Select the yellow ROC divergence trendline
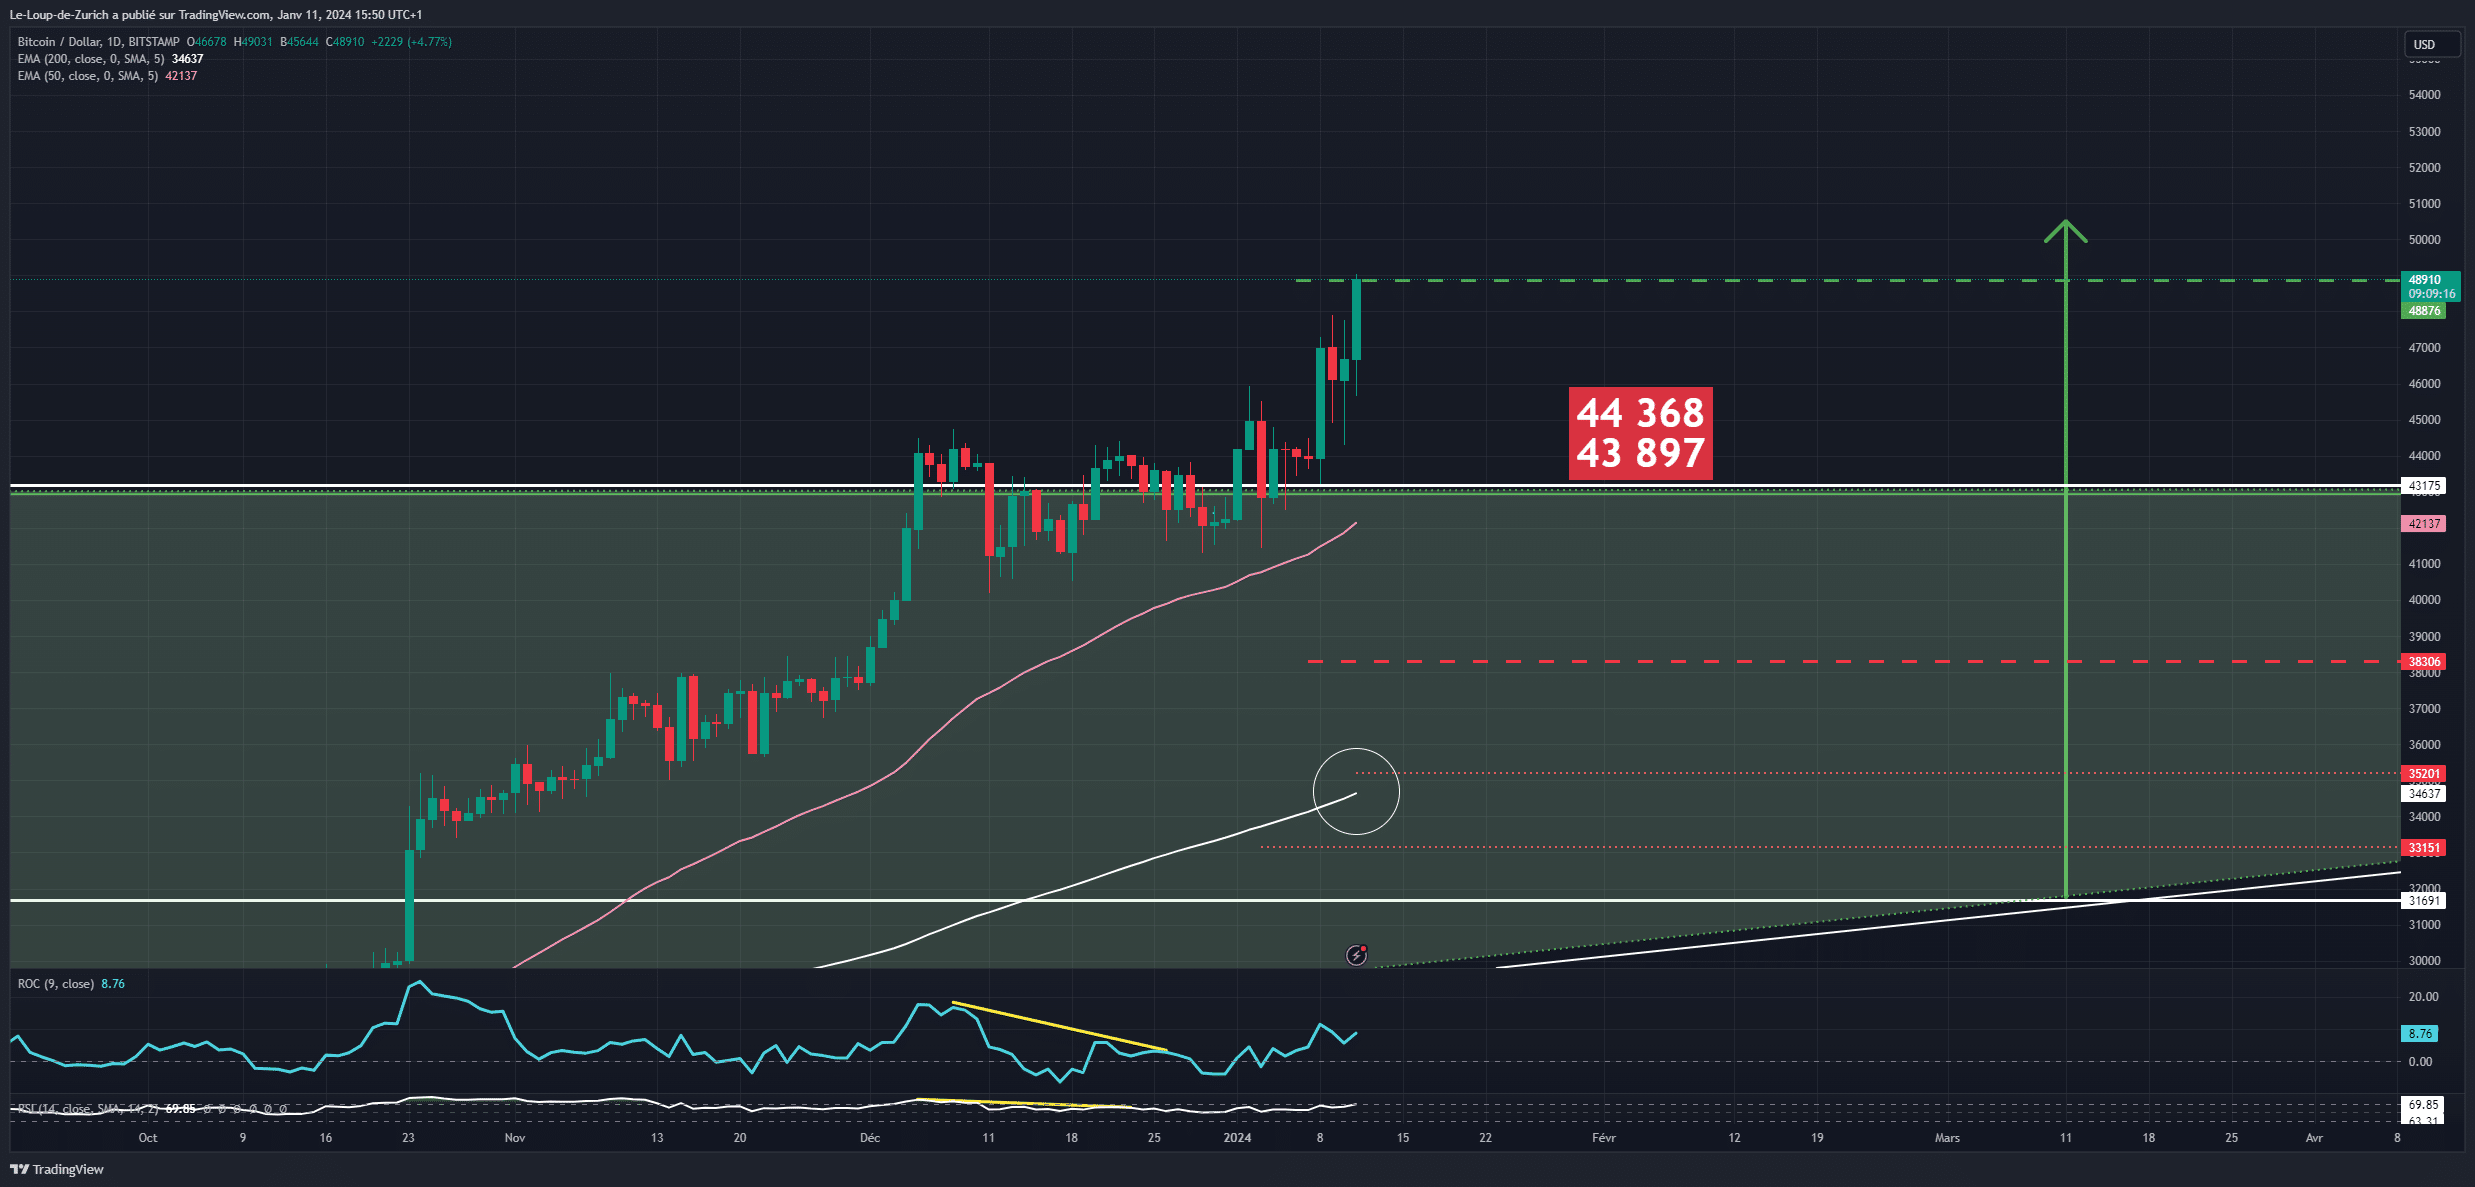 click(1060, 1027)
